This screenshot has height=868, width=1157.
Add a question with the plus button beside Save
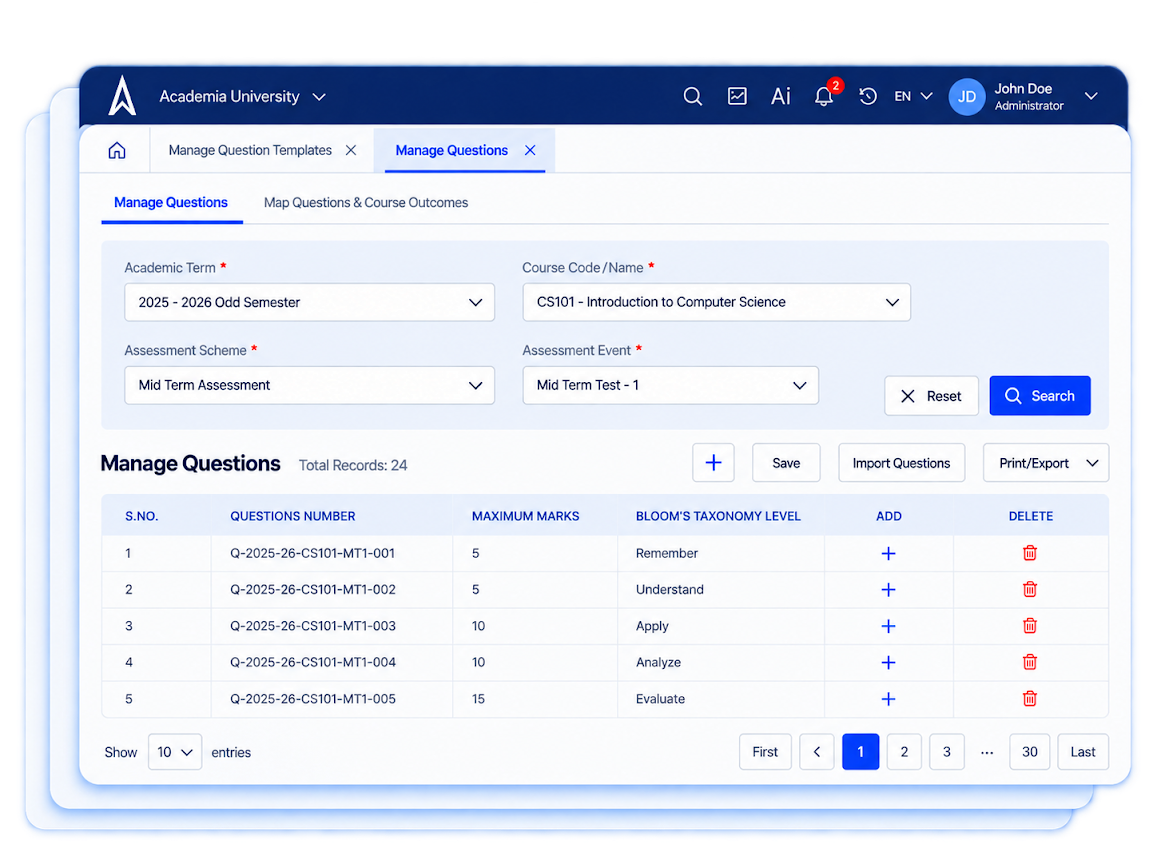713,463
